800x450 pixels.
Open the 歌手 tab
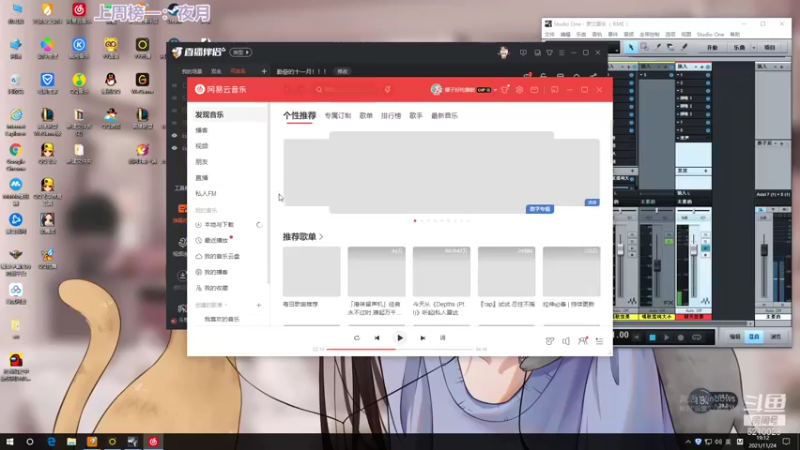(x=416, y=116)
